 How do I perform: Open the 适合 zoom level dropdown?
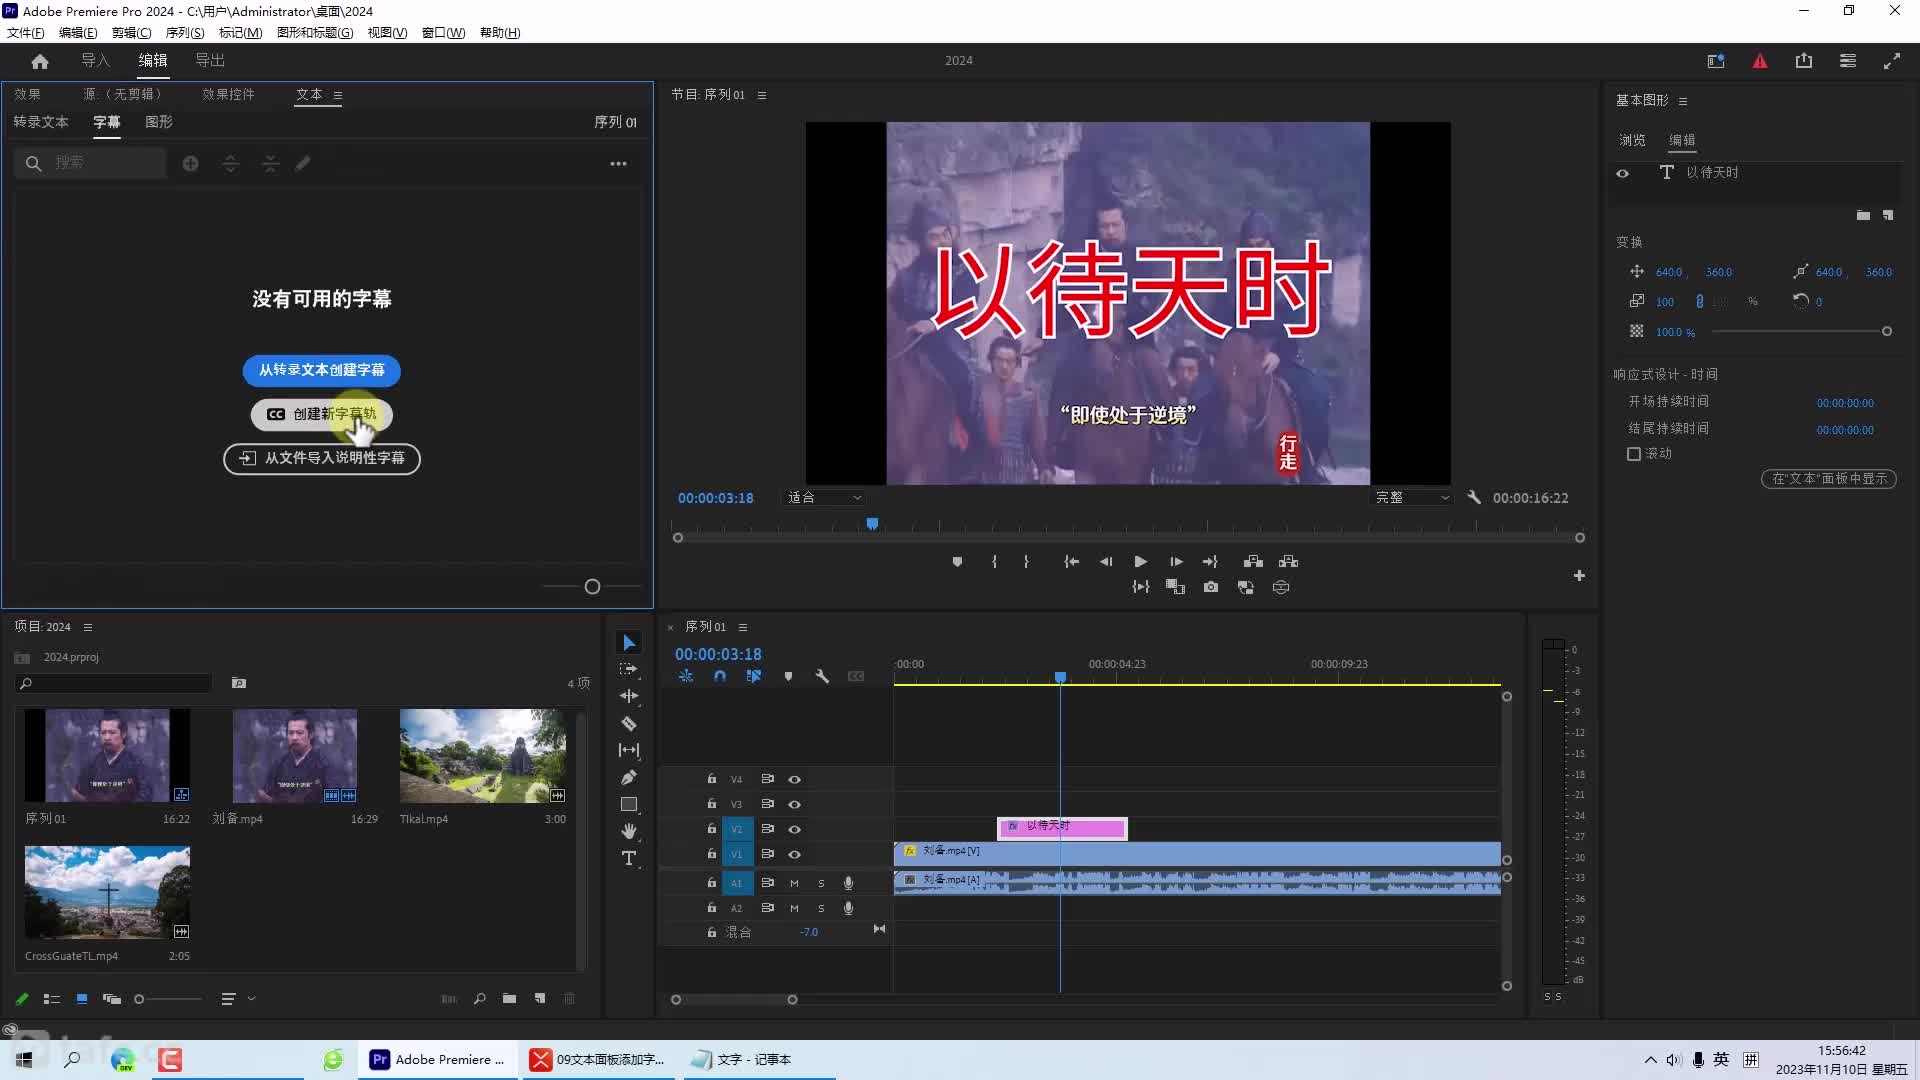[x=824, y=497]
